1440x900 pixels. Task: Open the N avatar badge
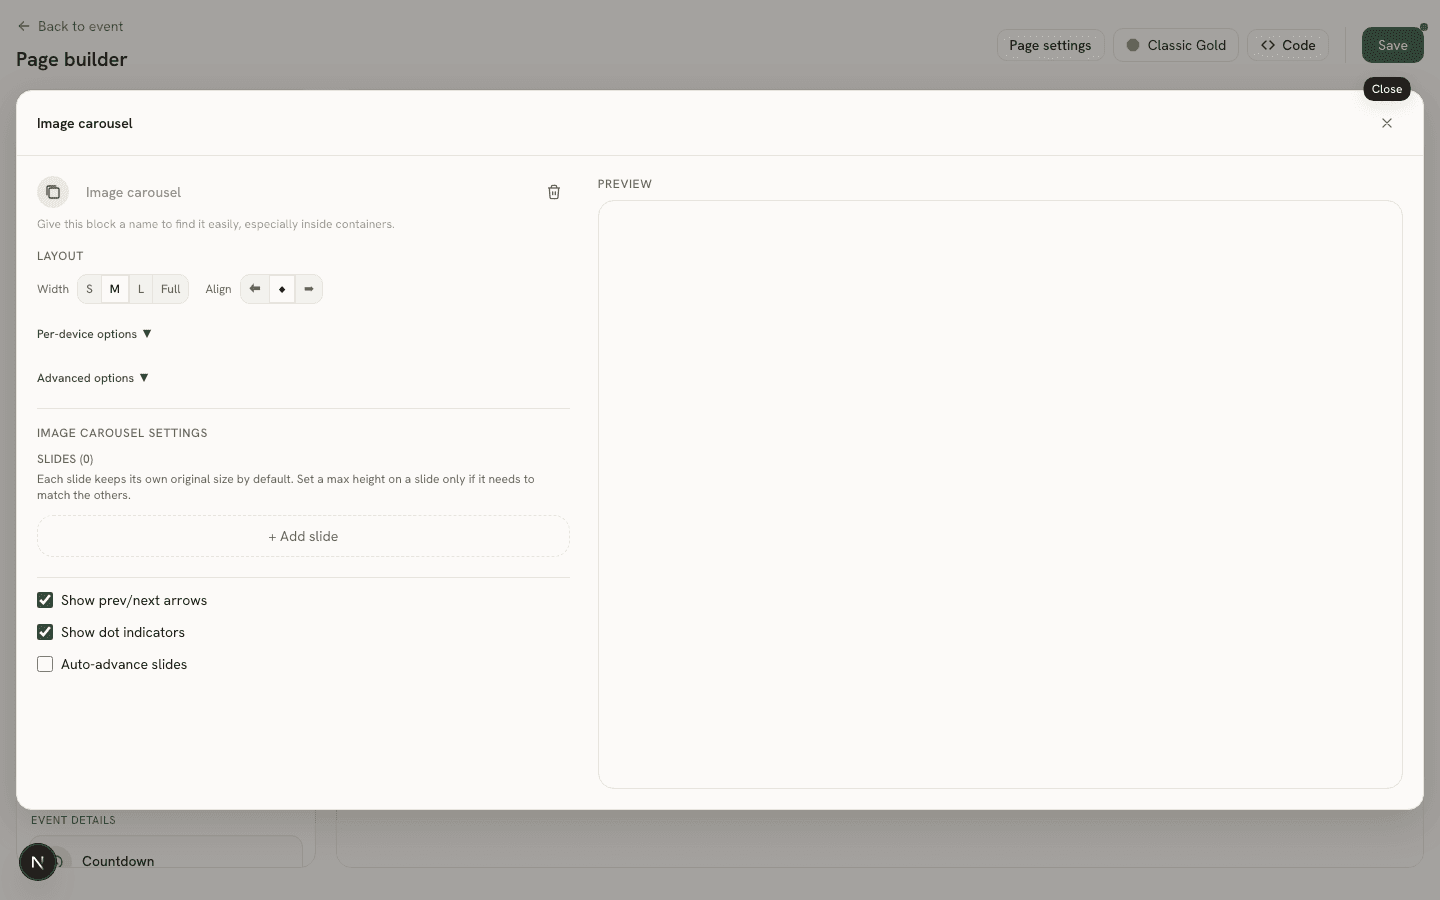[x=38, y=862]
